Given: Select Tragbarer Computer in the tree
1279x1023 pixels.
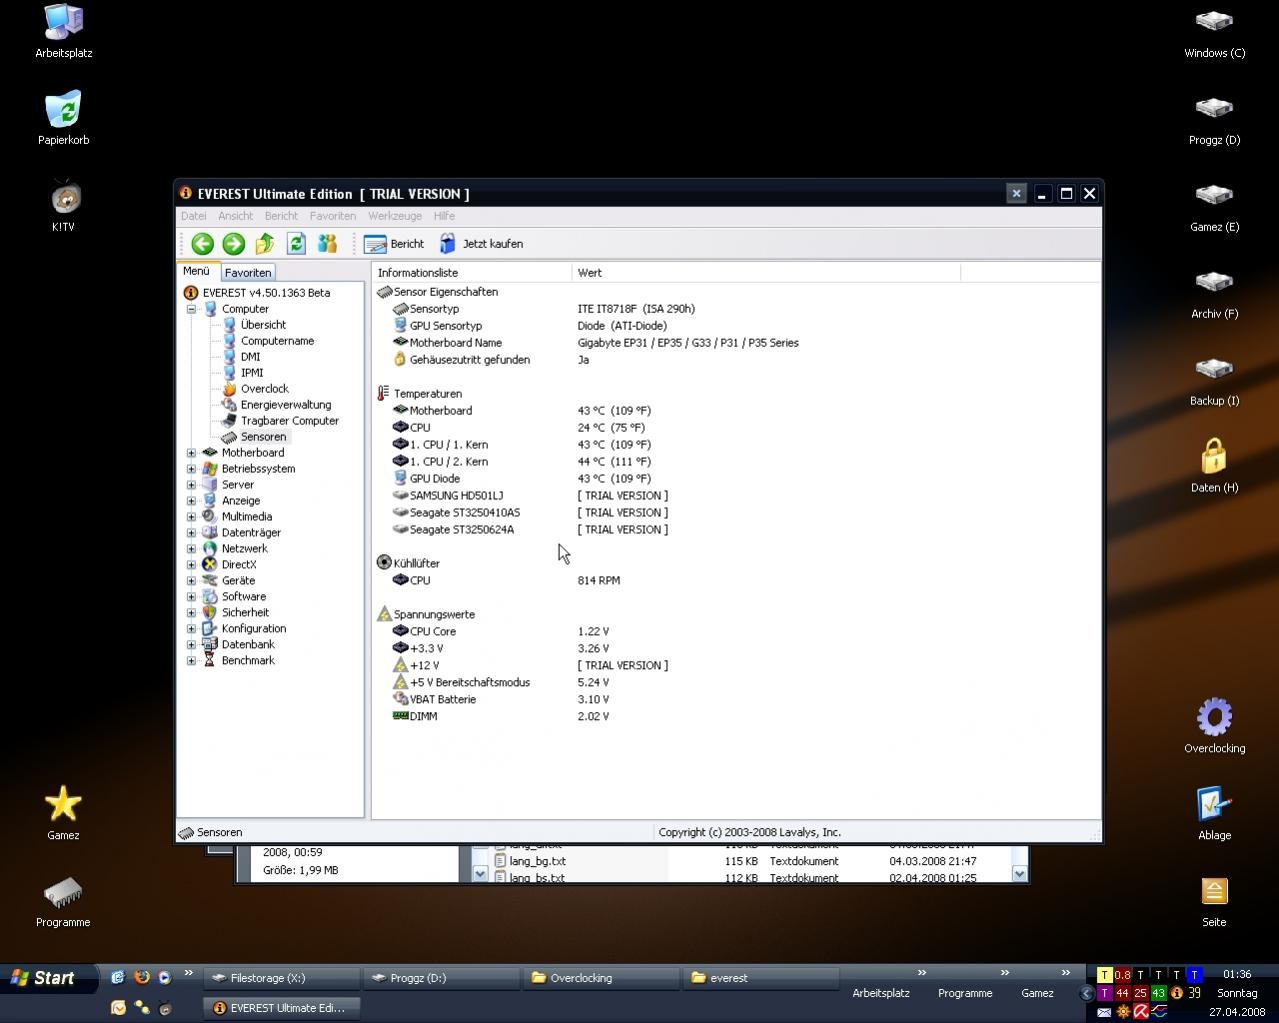Looking at the screenshot, I should [289, 421].
